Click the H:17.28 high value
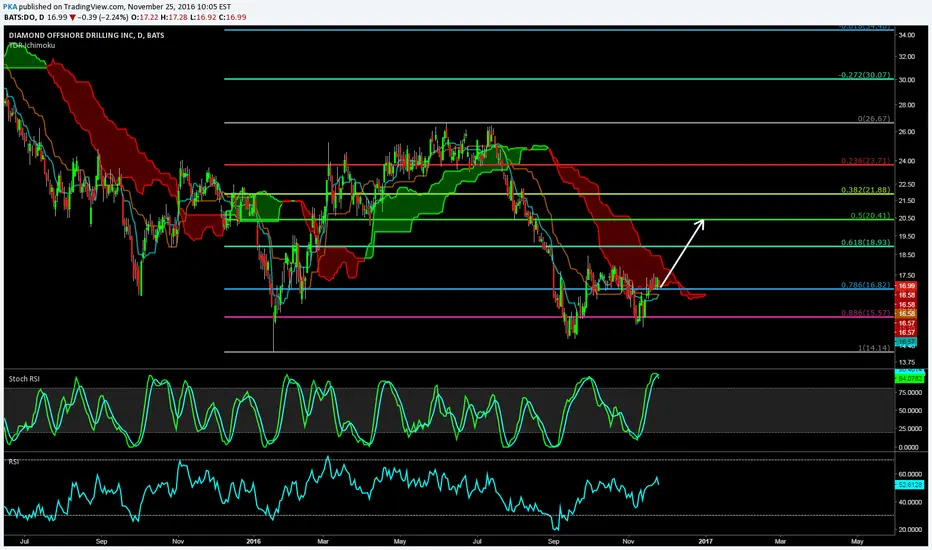This screenshot has height=550, width=932. coord(176,17)
